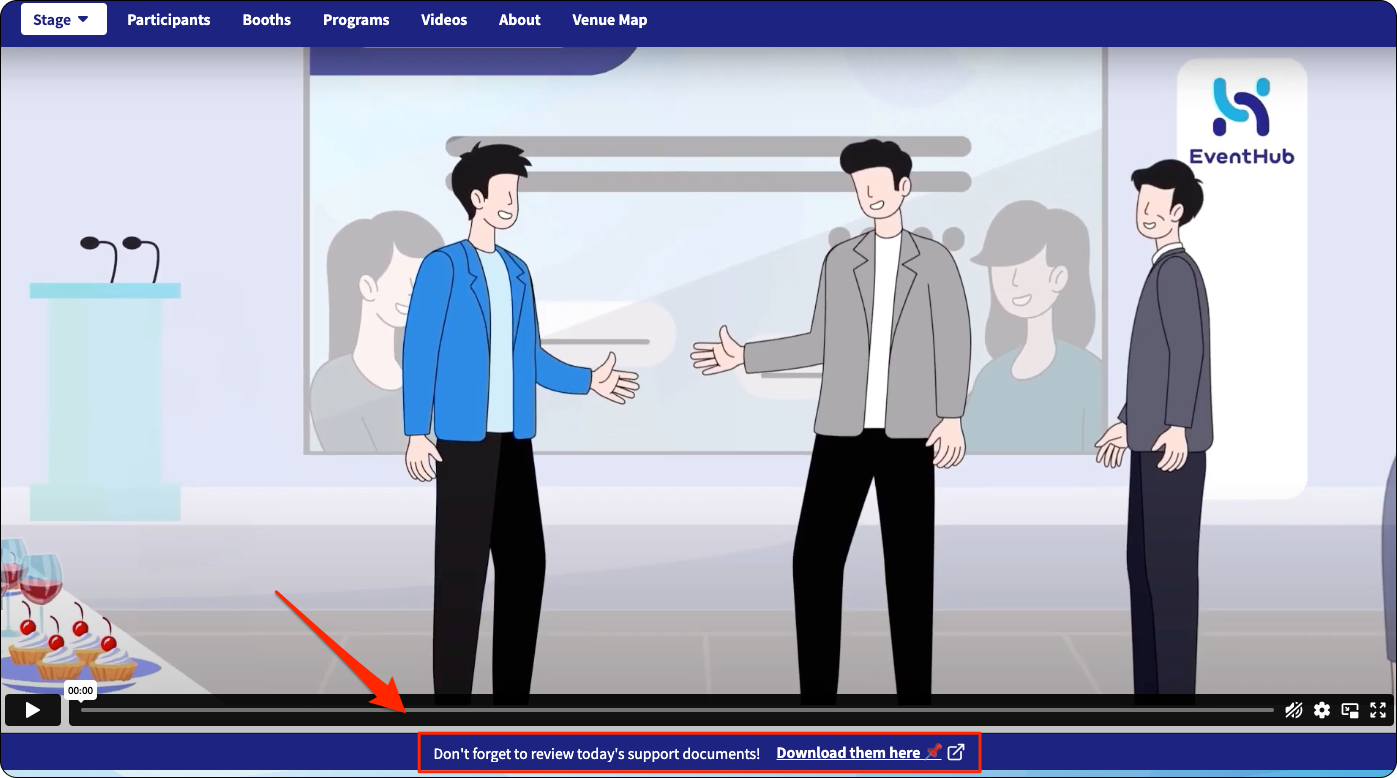
Task: Open video player settings gear
Action: [1322, 710]
